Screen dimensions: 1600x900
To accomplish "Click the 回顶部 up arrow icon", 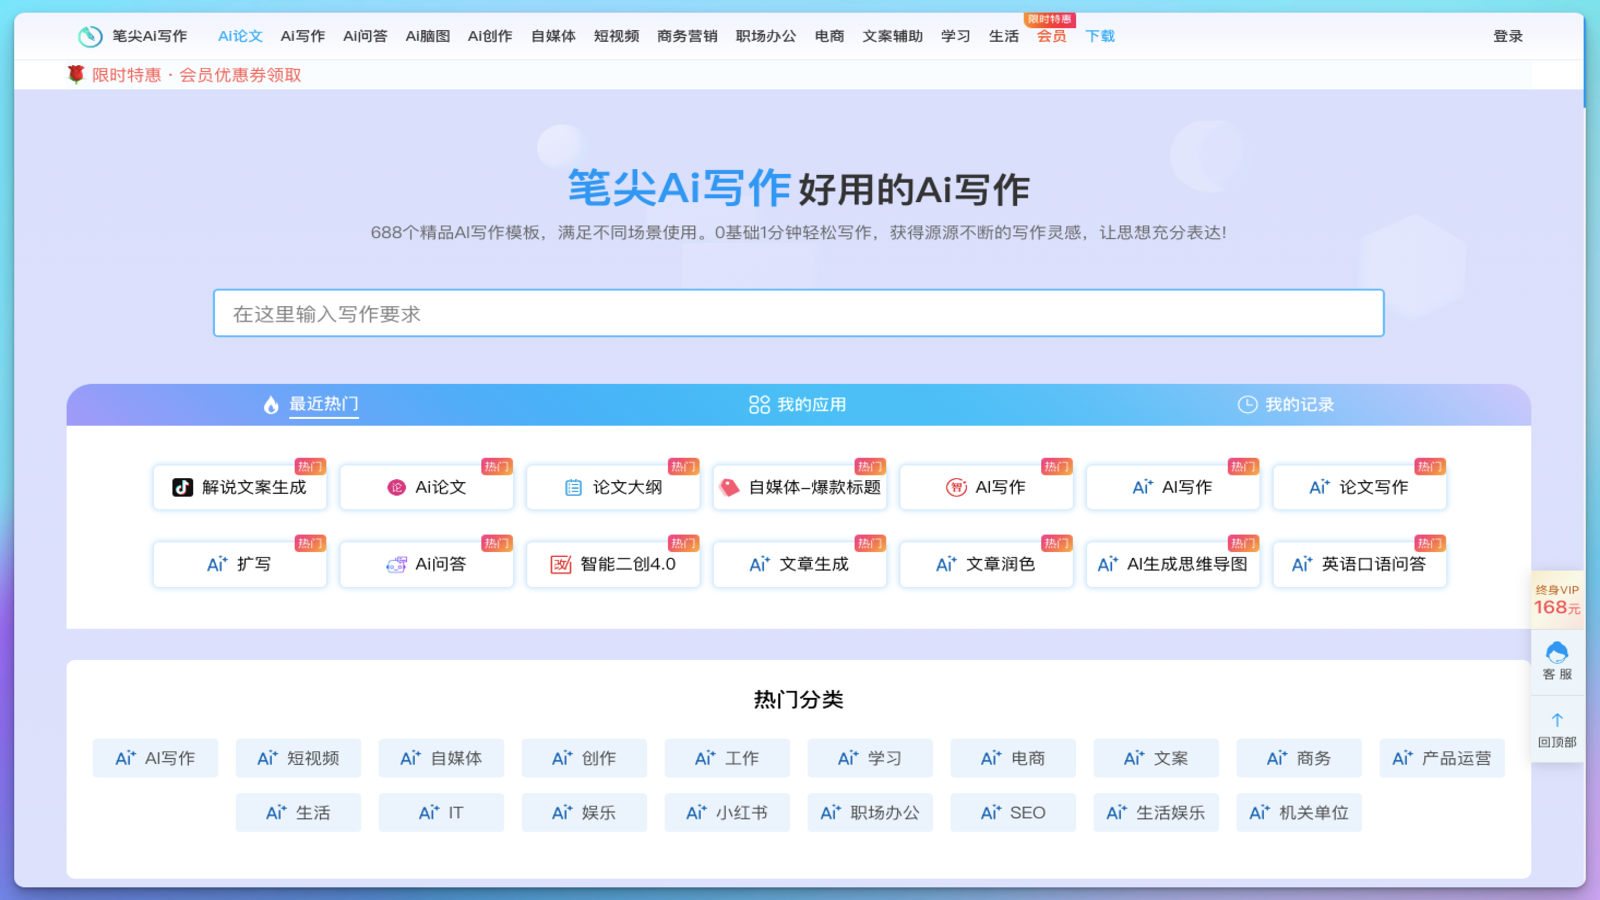I will tap(1557, 720).
